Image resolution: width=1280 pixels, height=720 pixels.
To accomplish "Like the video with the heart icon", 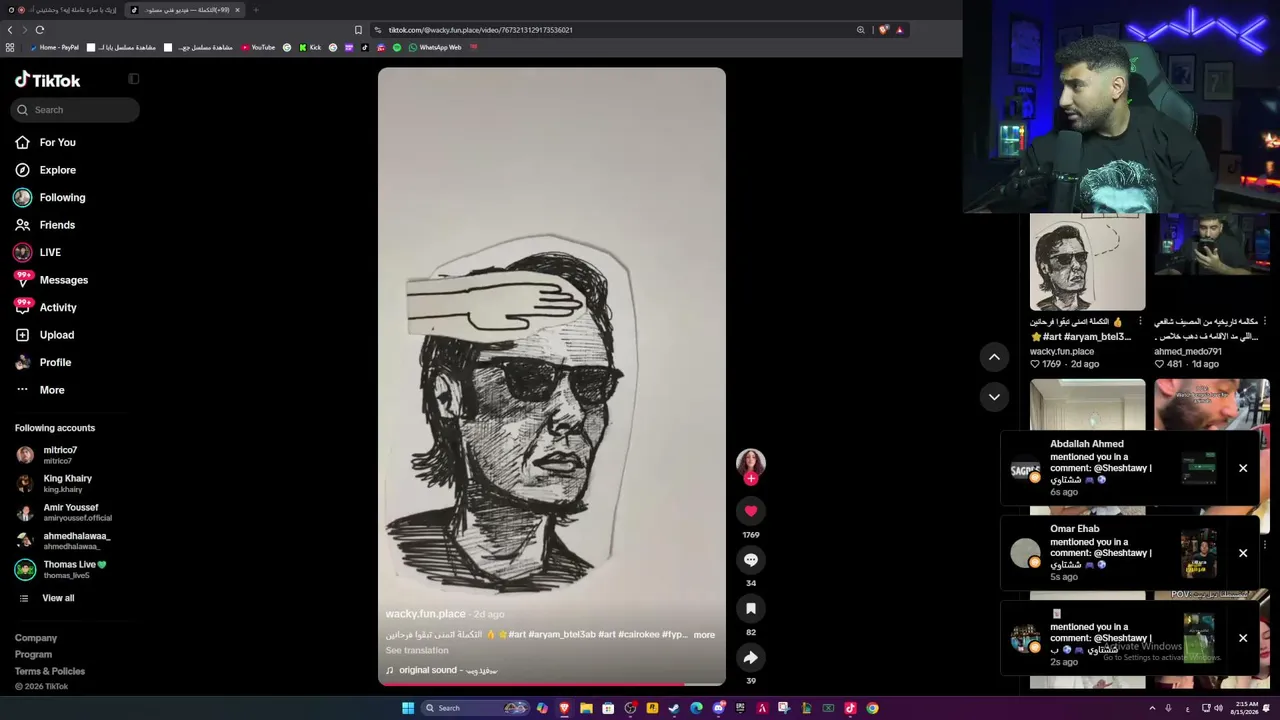I will tap(751, 511).
